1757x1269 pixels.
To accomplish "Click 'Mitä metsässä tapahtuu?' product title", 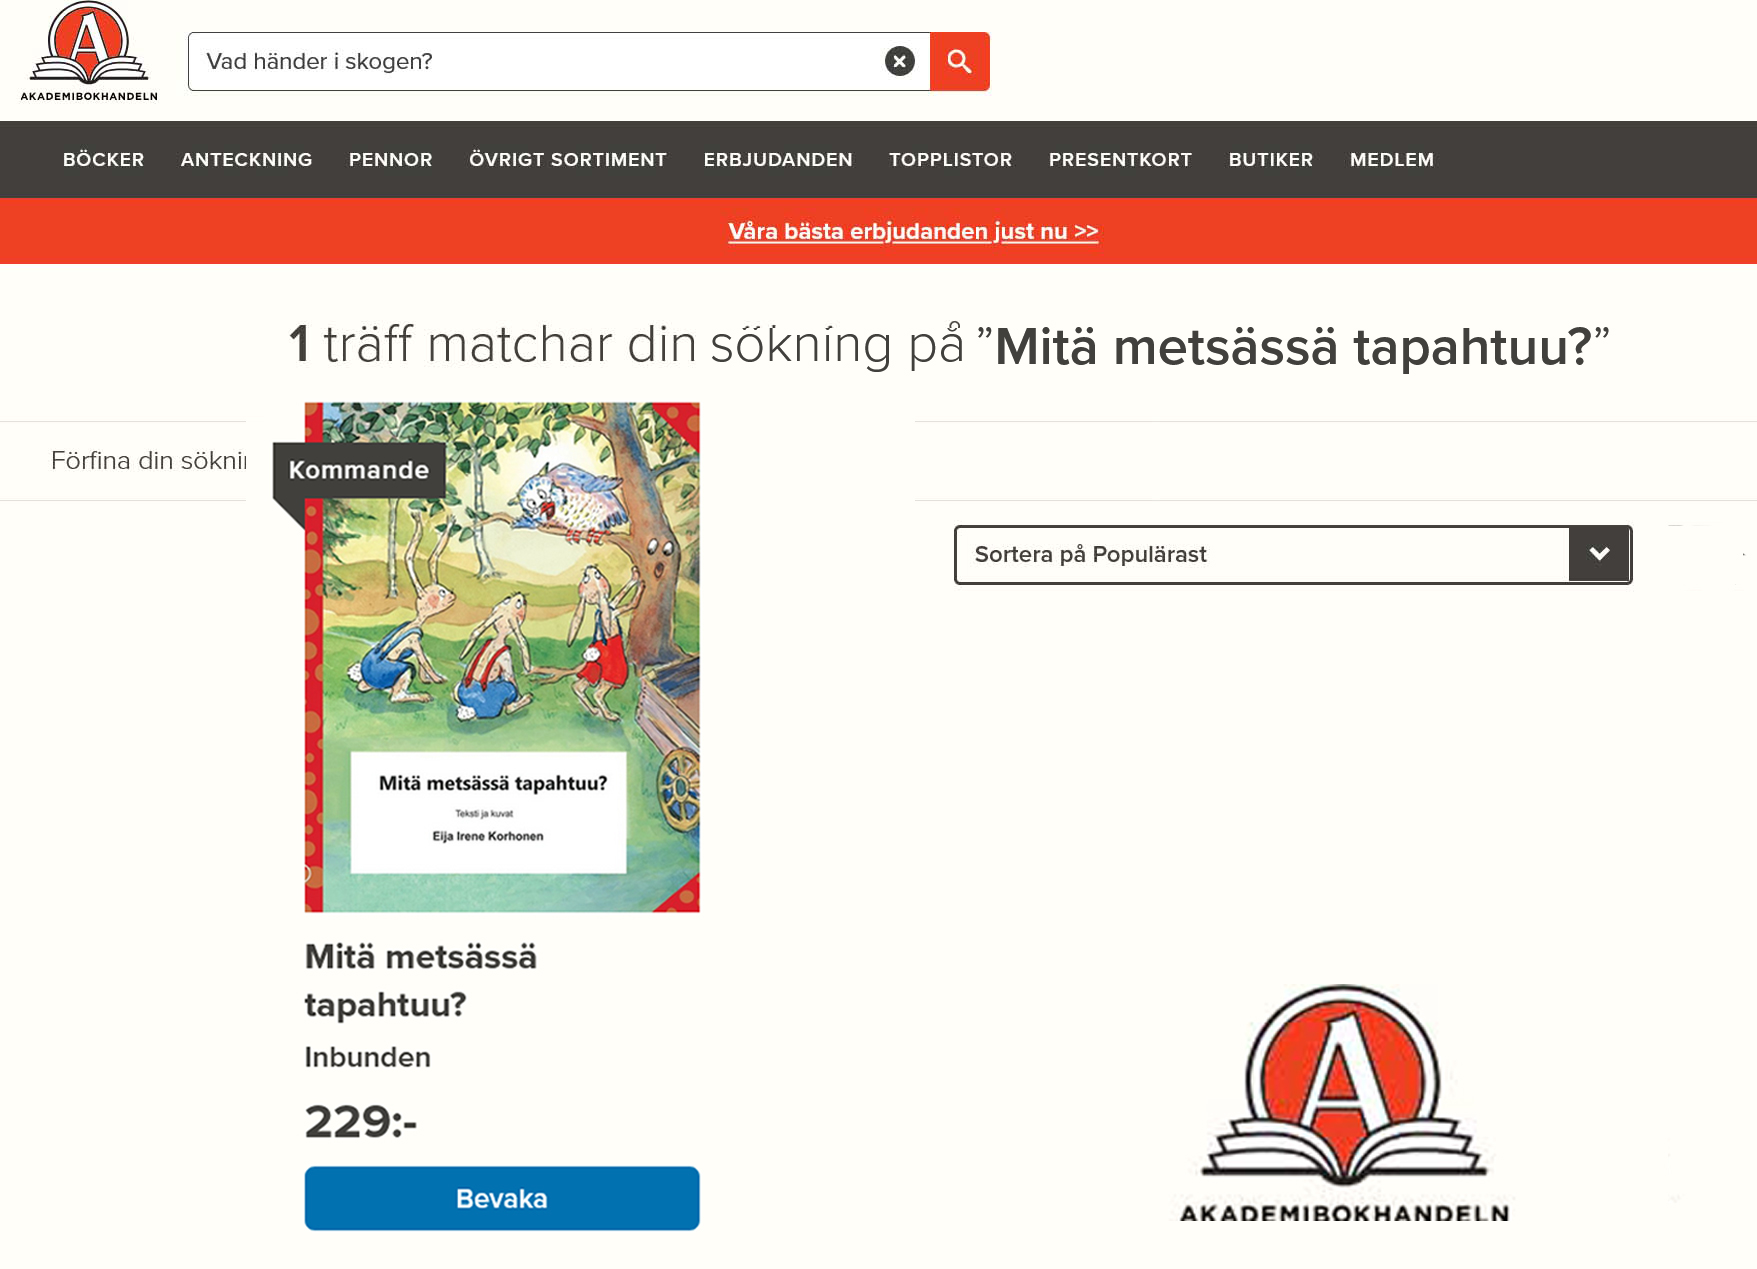I will click(421, 980).
